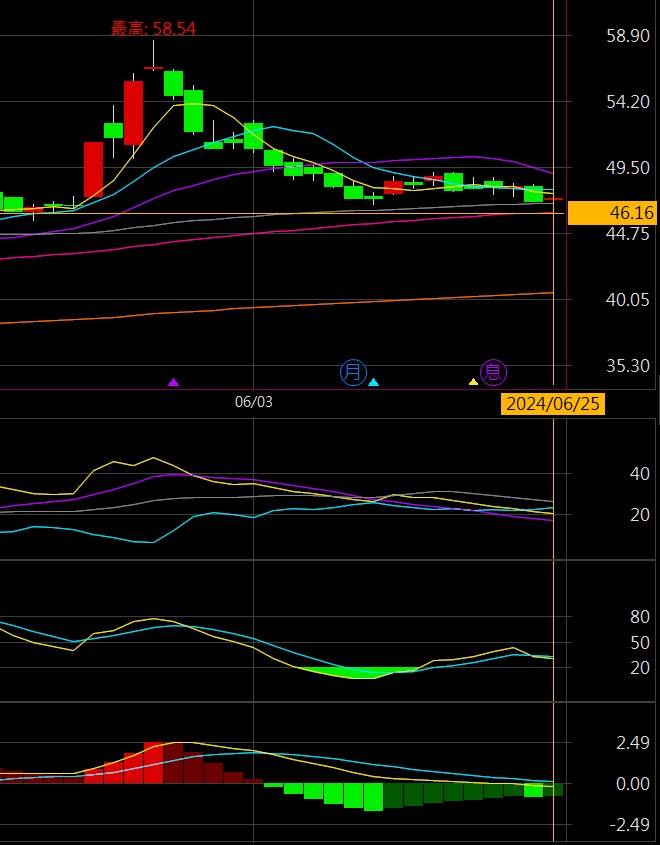The width and height of the screenshot is (660, 845).
Task: Click the green oversold KD shaded area
Action: (x=350, y=672)
